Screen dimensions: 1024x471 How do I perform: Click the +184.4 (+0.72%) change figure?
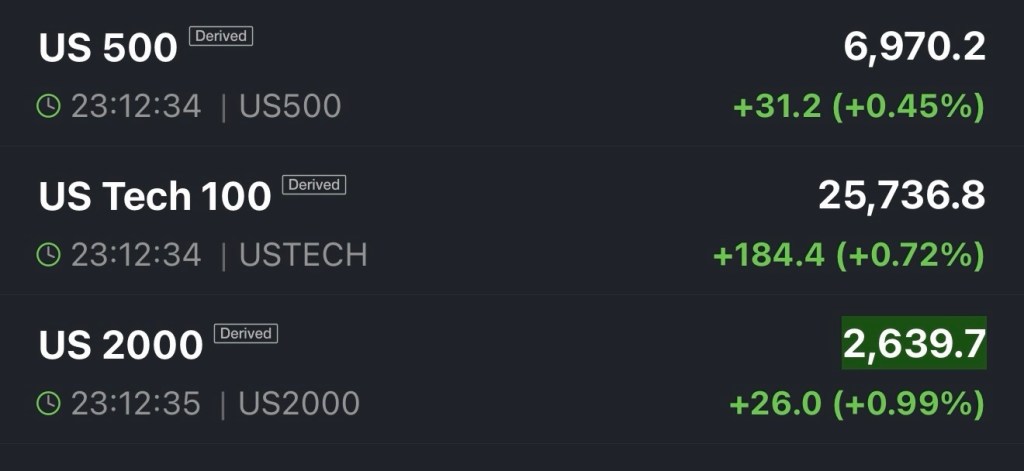pos(848,255)
